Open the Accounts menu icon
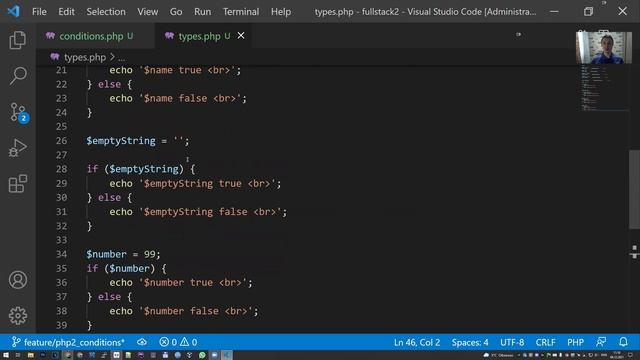 point(18,280)
